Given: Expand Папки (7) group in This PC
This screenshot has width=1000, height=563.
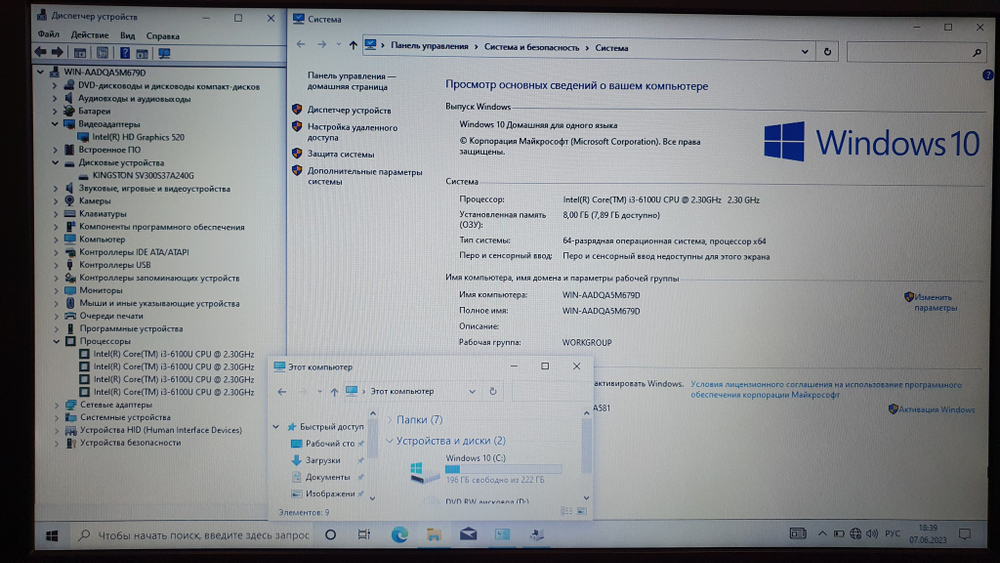Looking at the screenshot, I should click(x=390, y=420).
